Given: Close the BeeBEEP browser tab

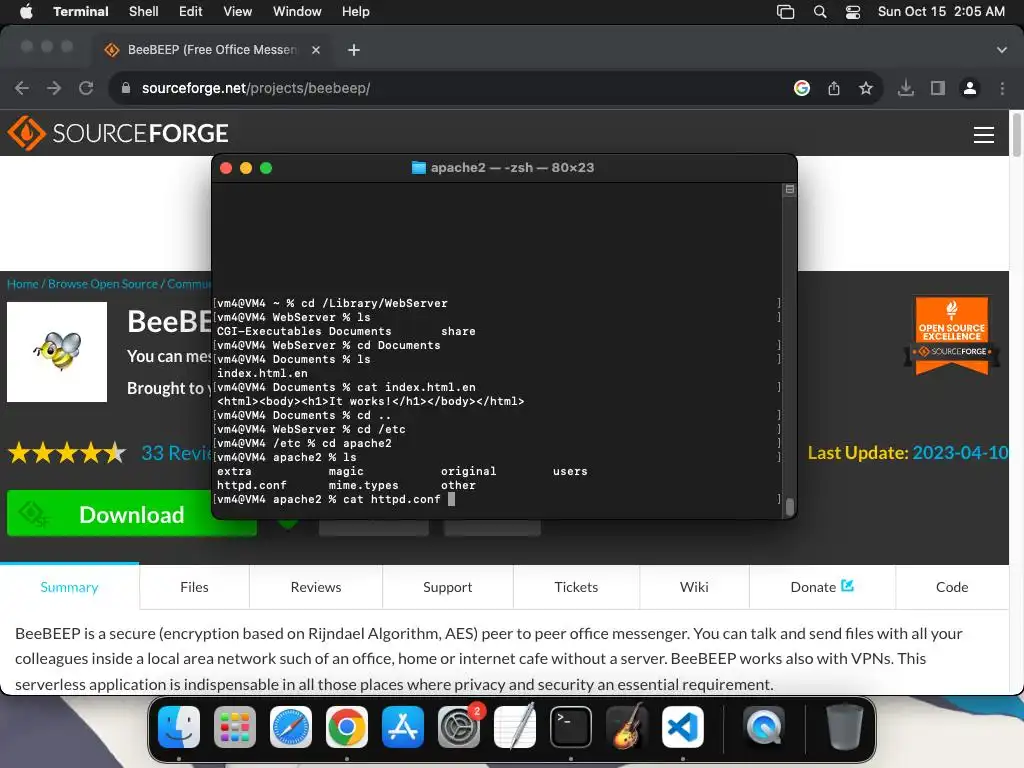Looking at the screenshot, I should pos(316,50).
